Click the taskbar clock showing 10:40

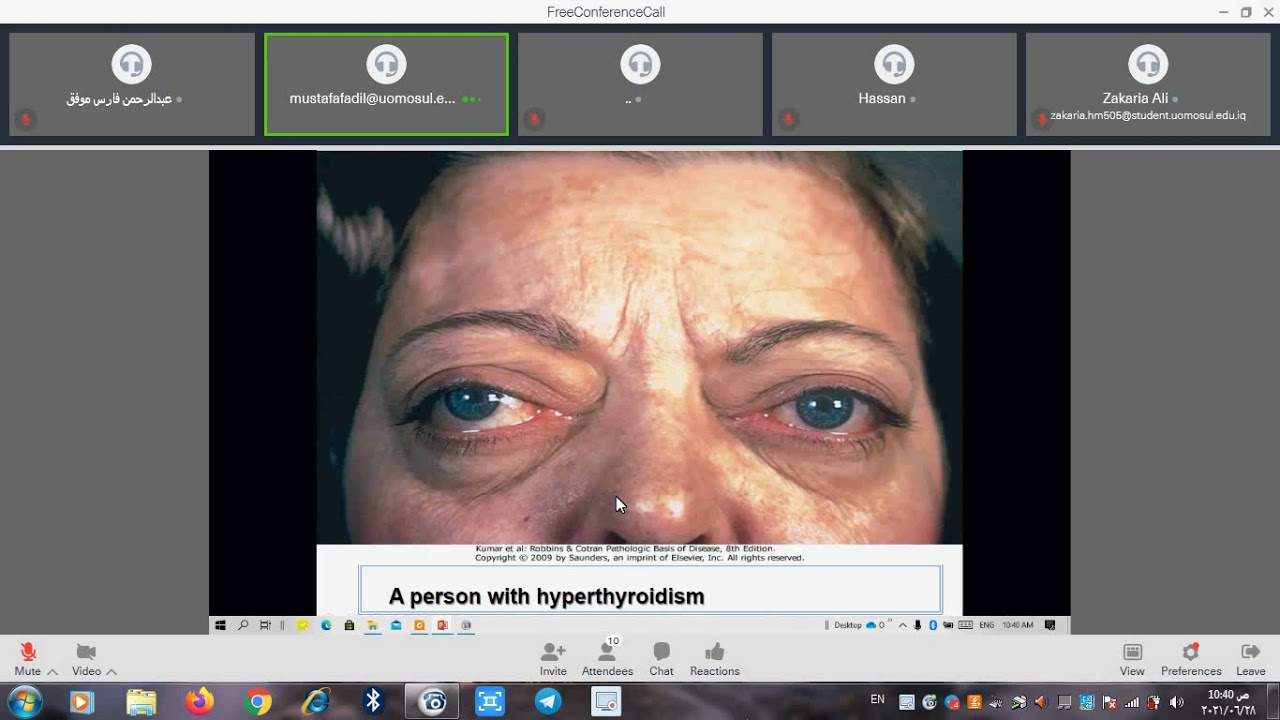pyautogui.click(x=1227, y=702)
